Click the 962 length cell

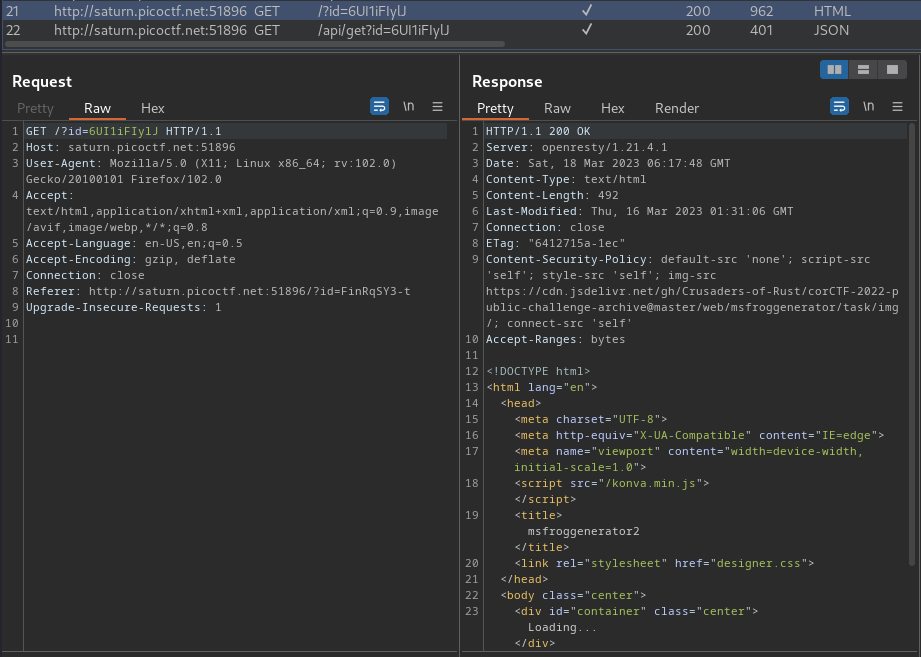762,11
